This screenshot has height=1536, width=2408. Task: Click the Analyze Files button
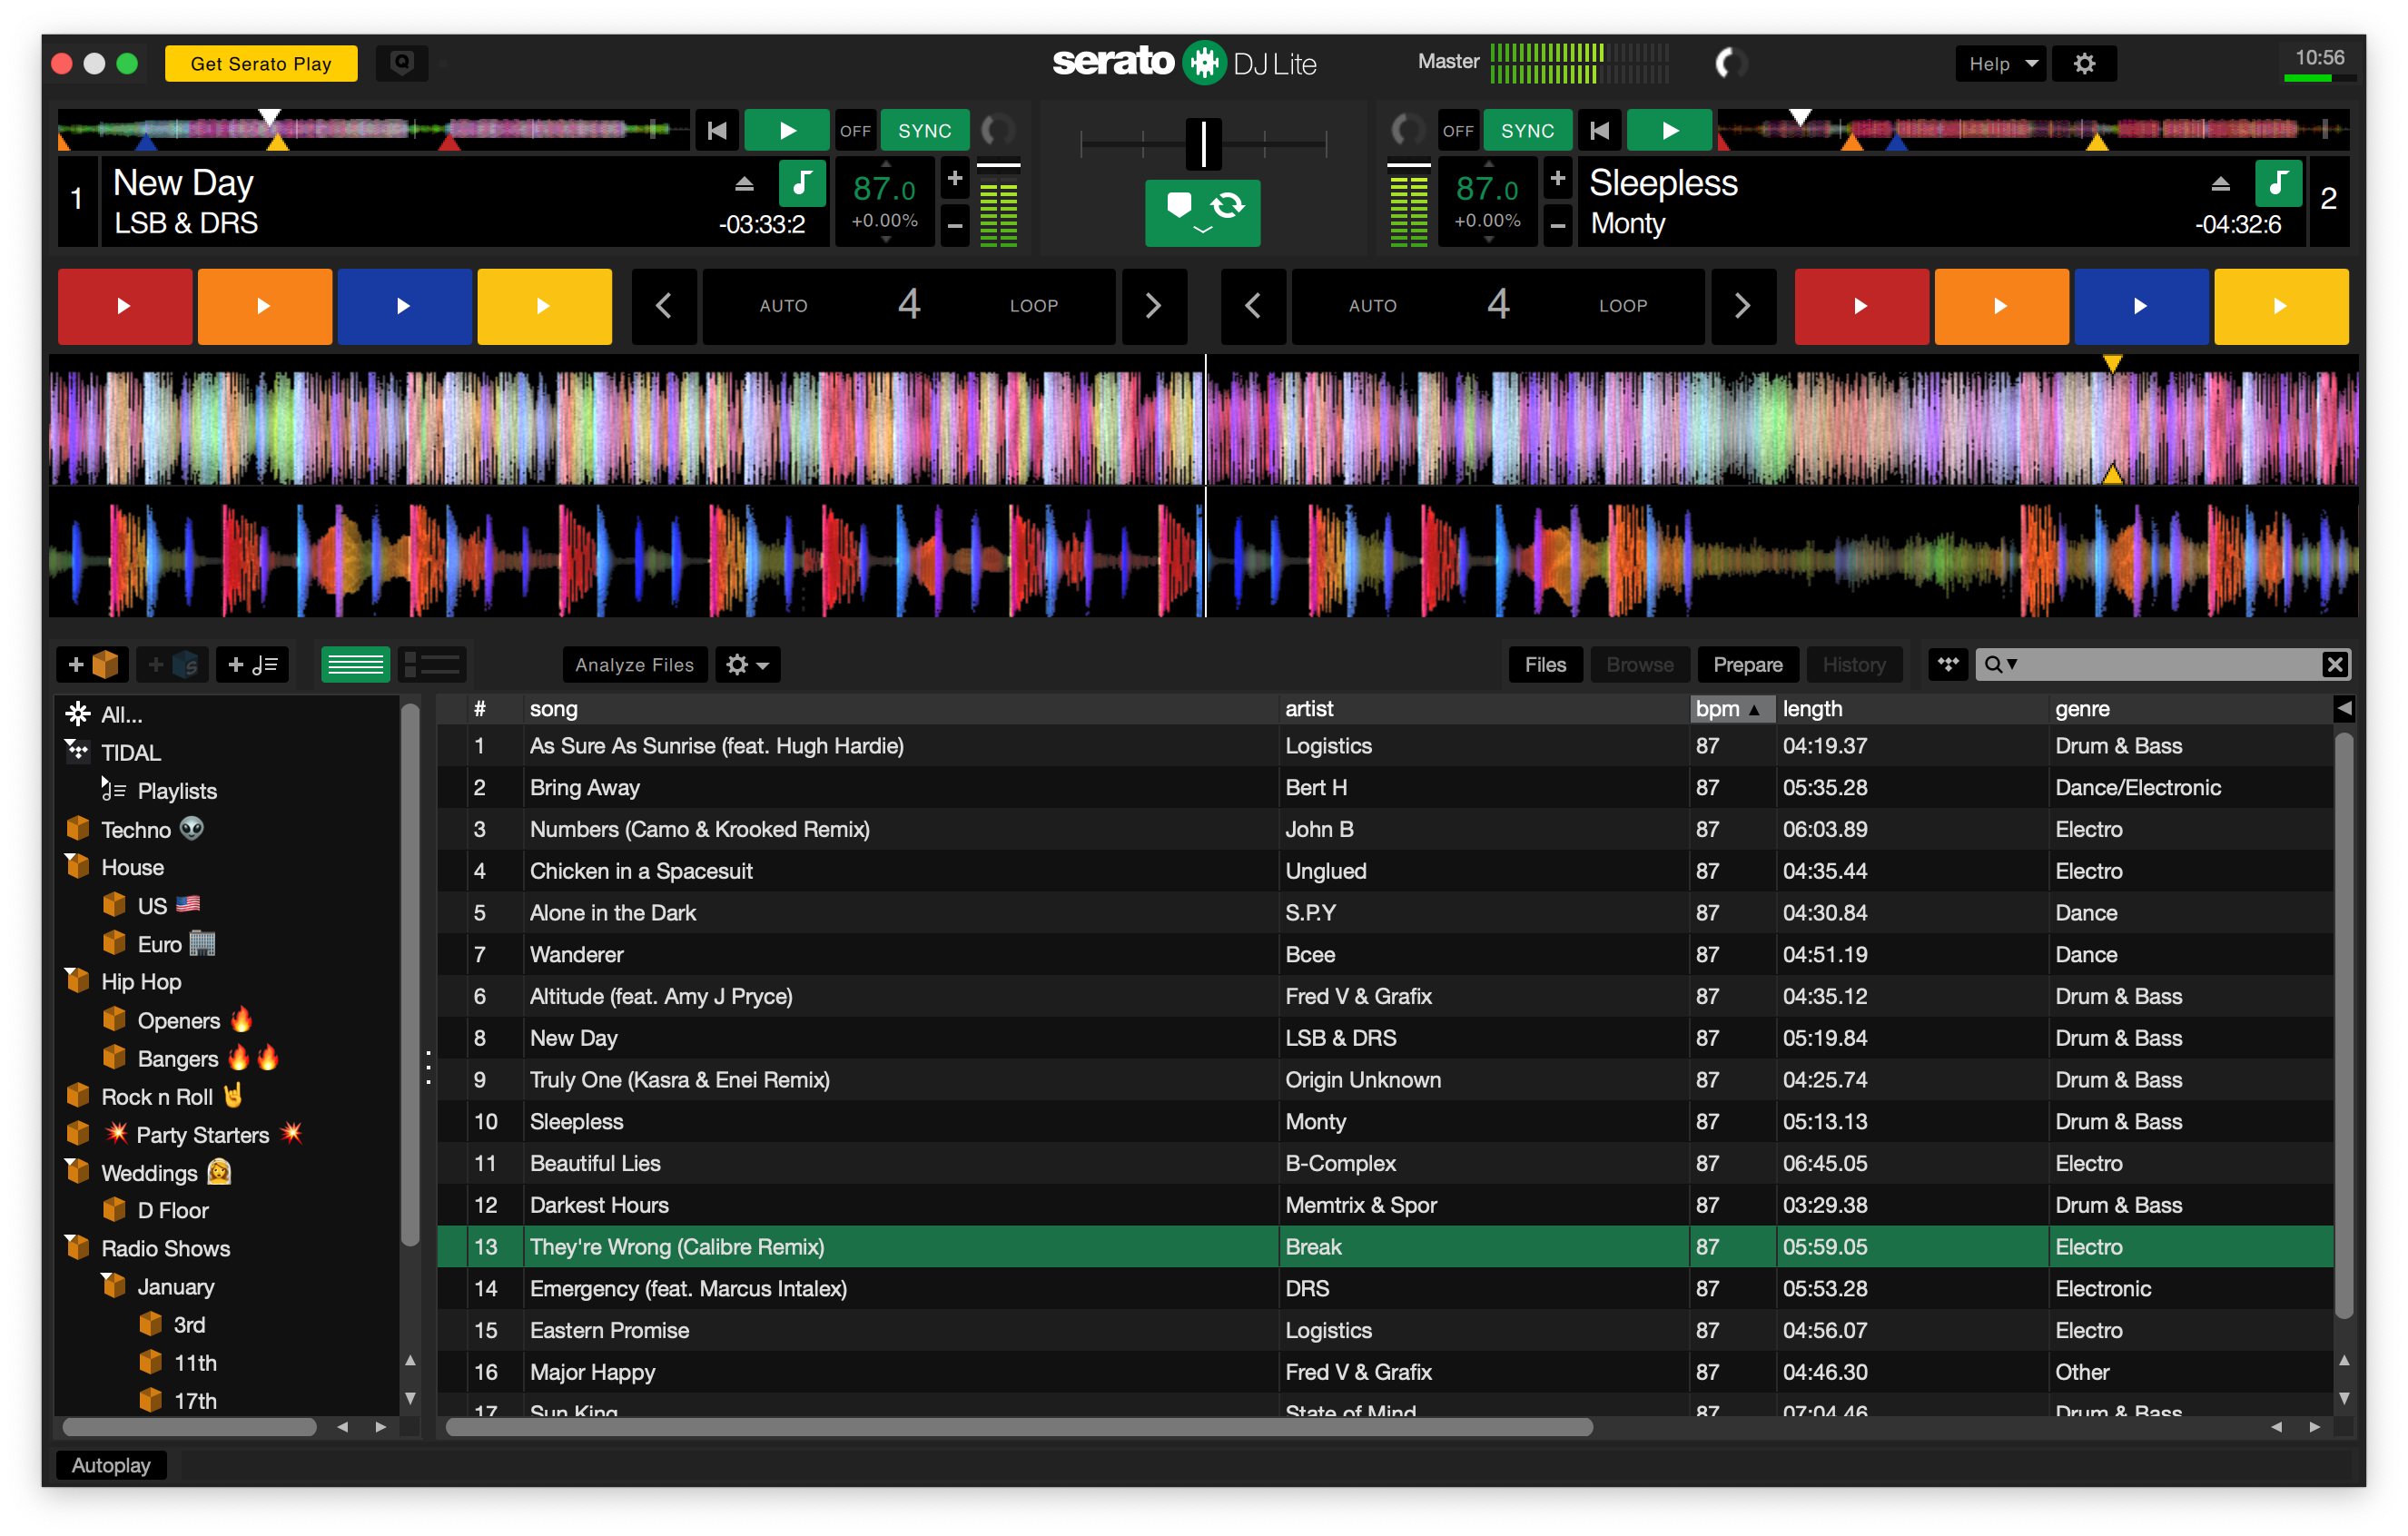[634, 665]
